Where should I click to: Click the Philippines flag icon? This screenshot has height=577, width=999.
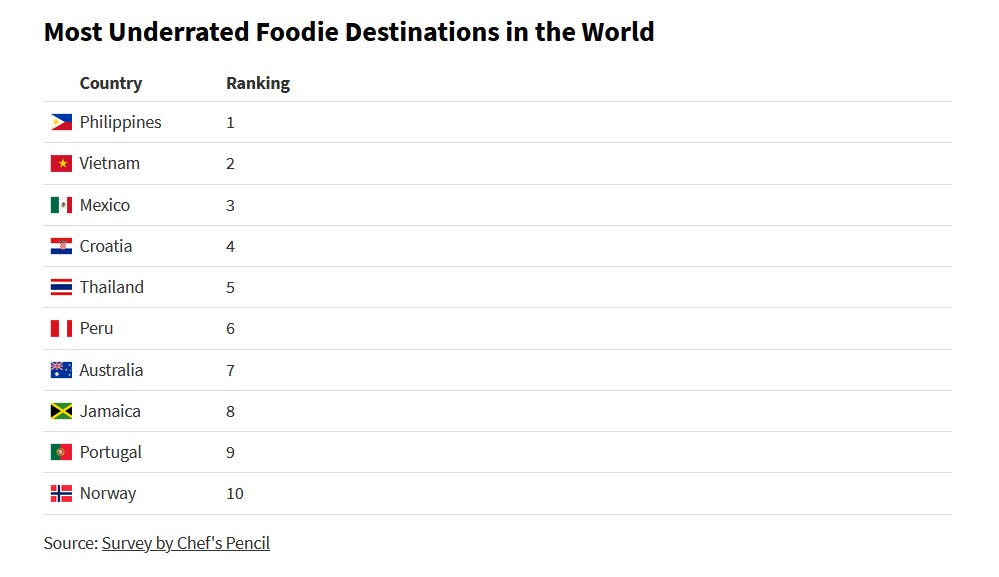click(61, 122)
